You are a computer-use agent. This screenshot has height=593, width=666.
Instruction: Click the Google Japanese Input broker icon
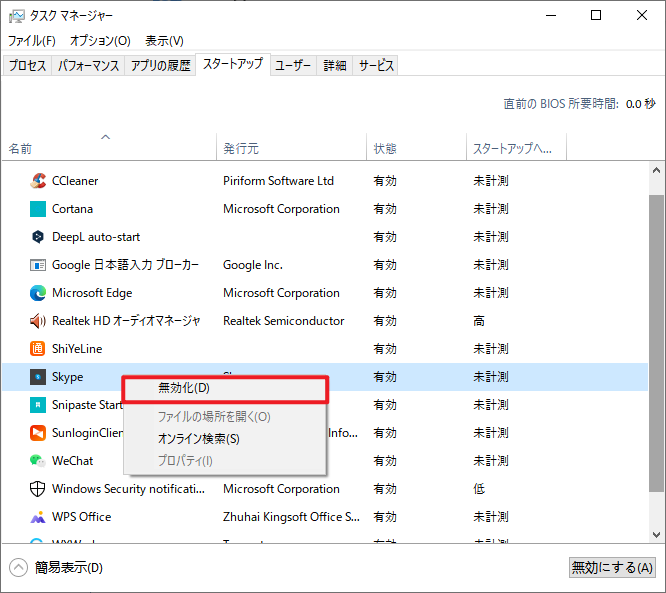pos(38,265)
